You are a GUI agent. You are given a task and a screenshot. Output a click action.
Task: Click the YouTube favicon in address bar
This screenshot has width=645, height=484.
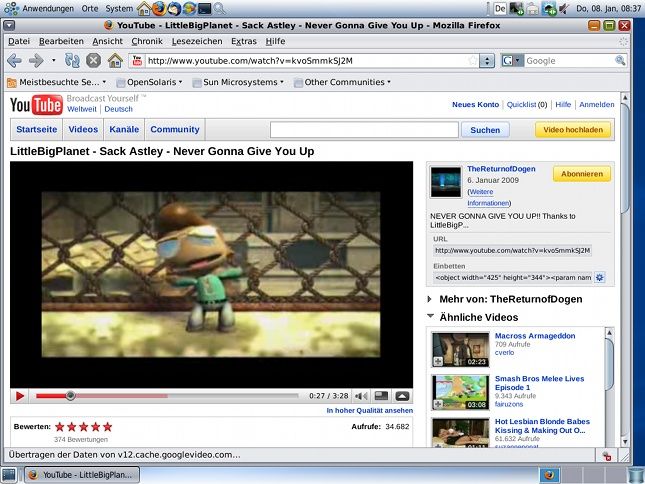pyautogui.click(x=137, y=61)
